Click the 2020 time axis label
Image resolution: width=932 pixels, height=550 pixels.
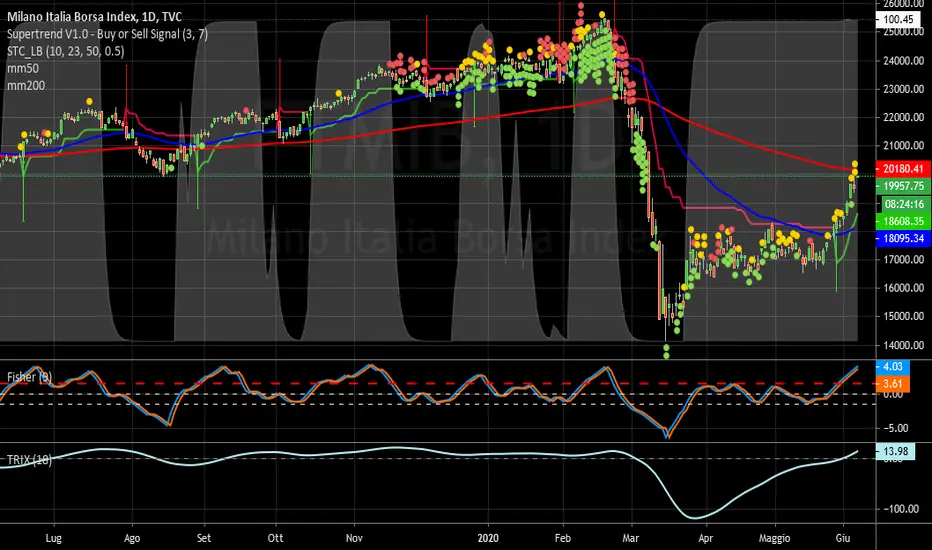tap(489, 538)
